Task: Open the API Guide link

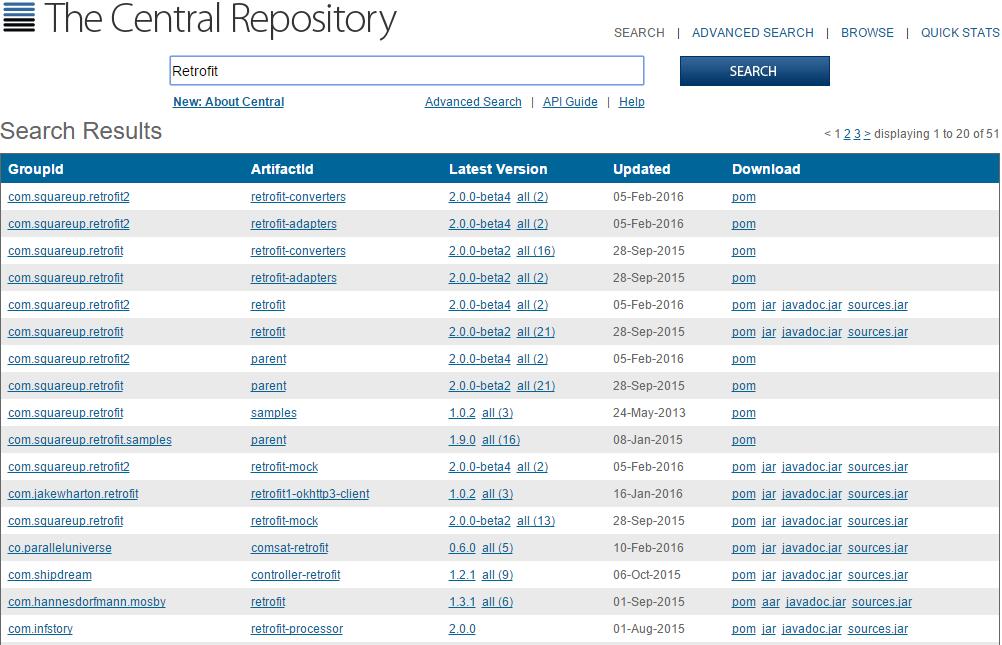Action: [570, 102]
